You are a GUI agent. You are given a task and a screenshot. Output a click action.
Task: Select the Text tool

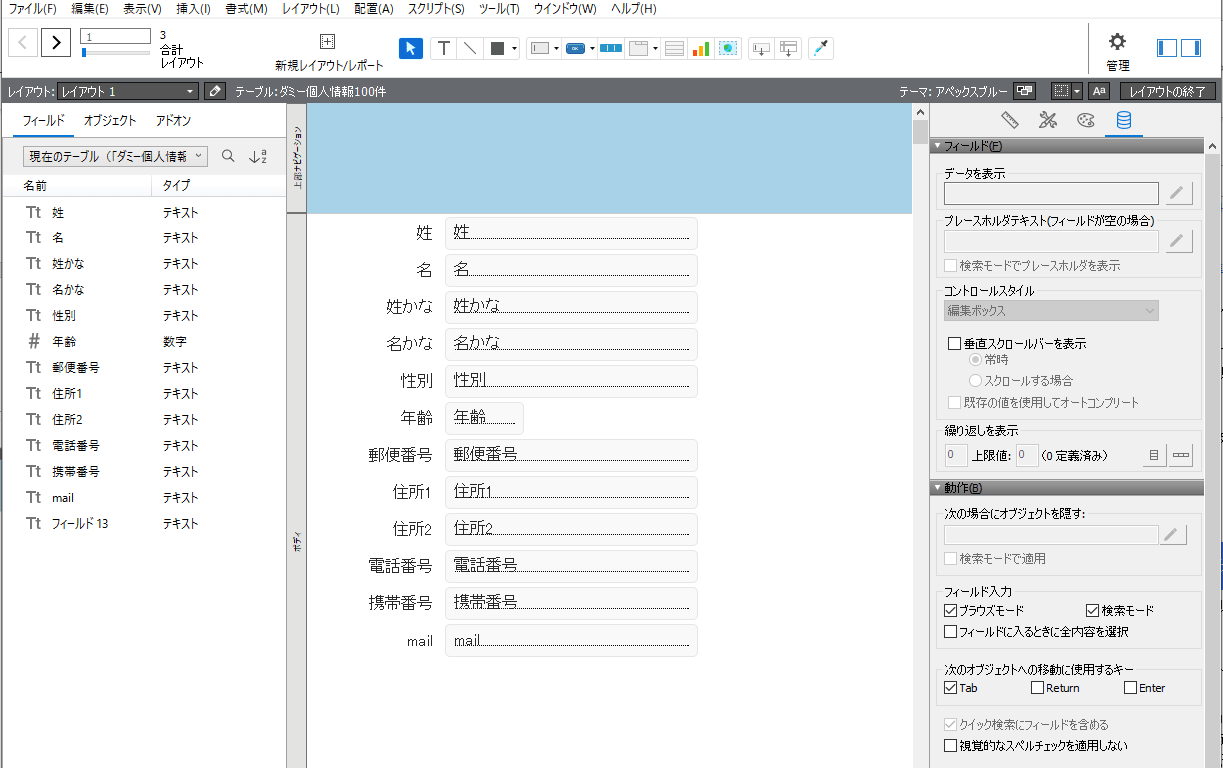(444, 48)
